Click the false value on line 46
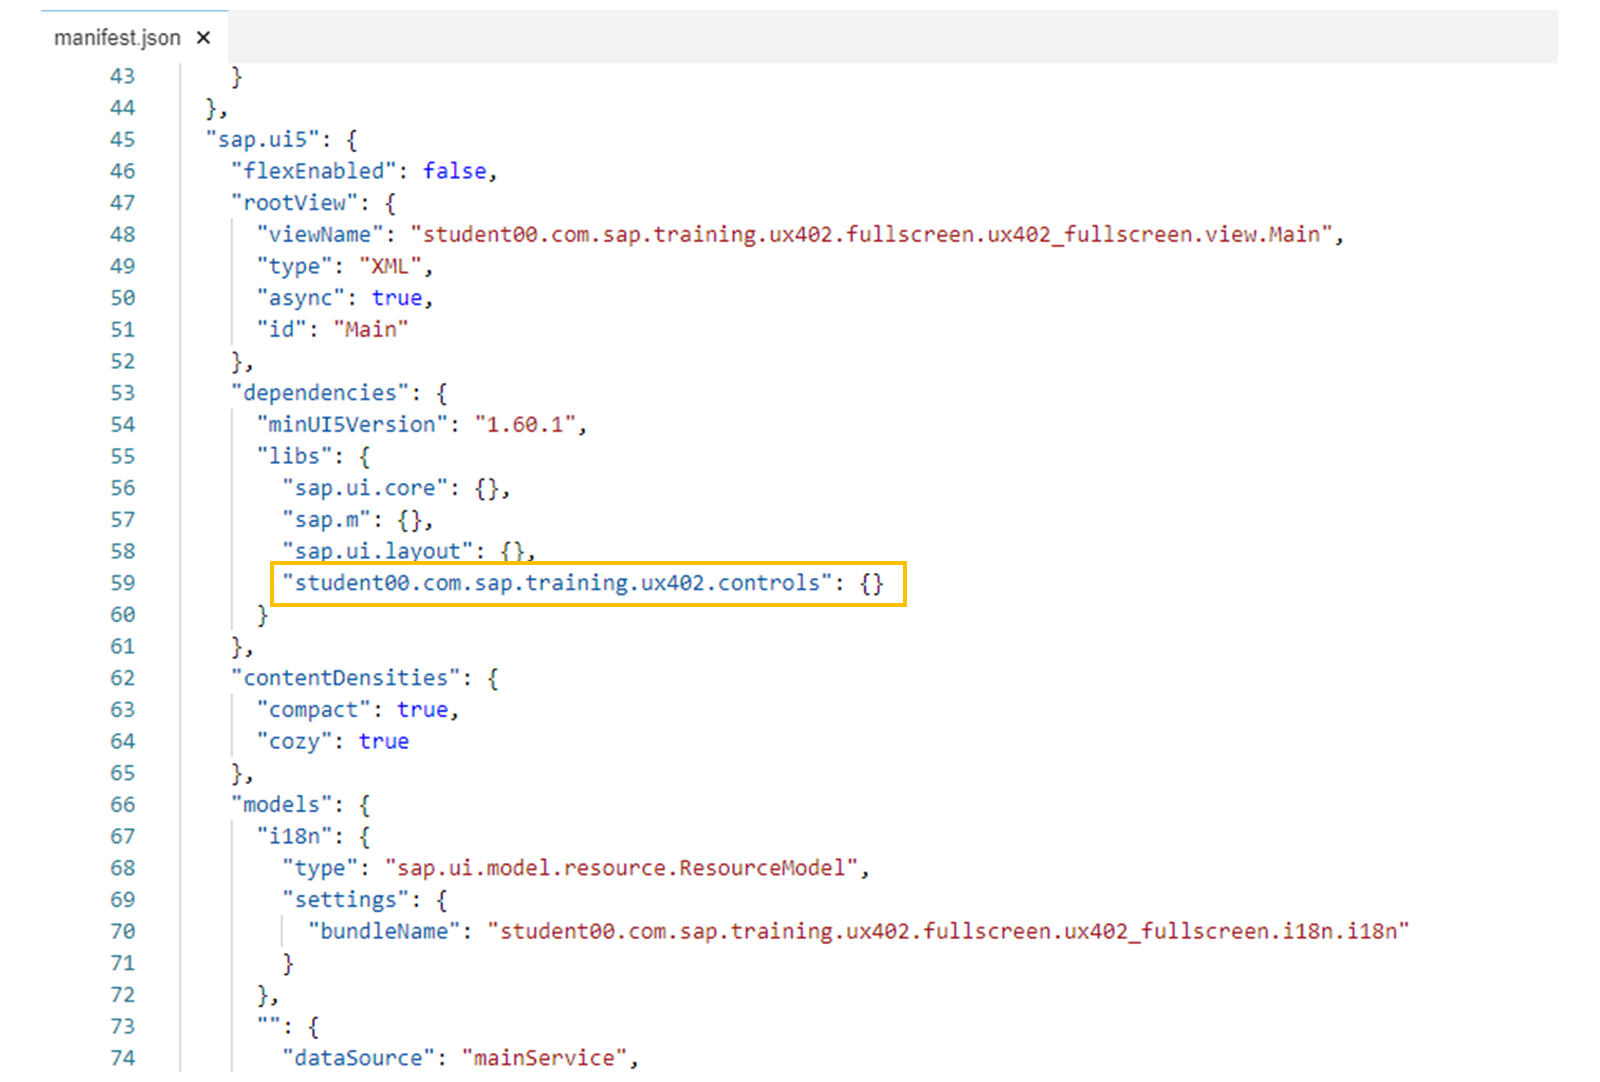The height and width of the screenshot is (1082, 1600). click(454, 171)
